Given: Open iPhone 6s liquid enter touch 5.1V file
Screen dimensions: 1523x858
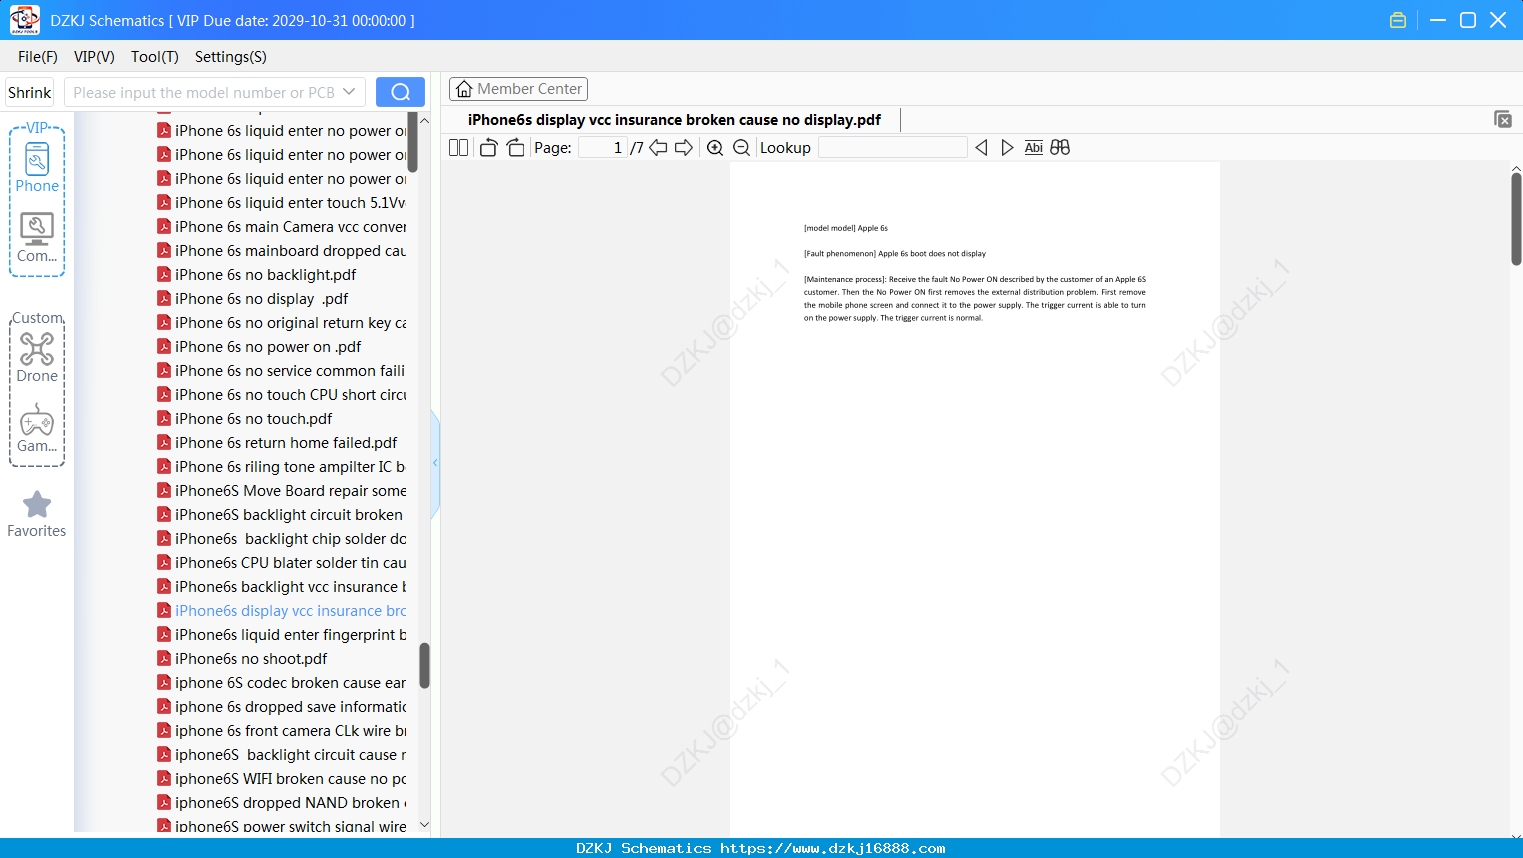Looking at the screenshot, I should pos(290,202).
